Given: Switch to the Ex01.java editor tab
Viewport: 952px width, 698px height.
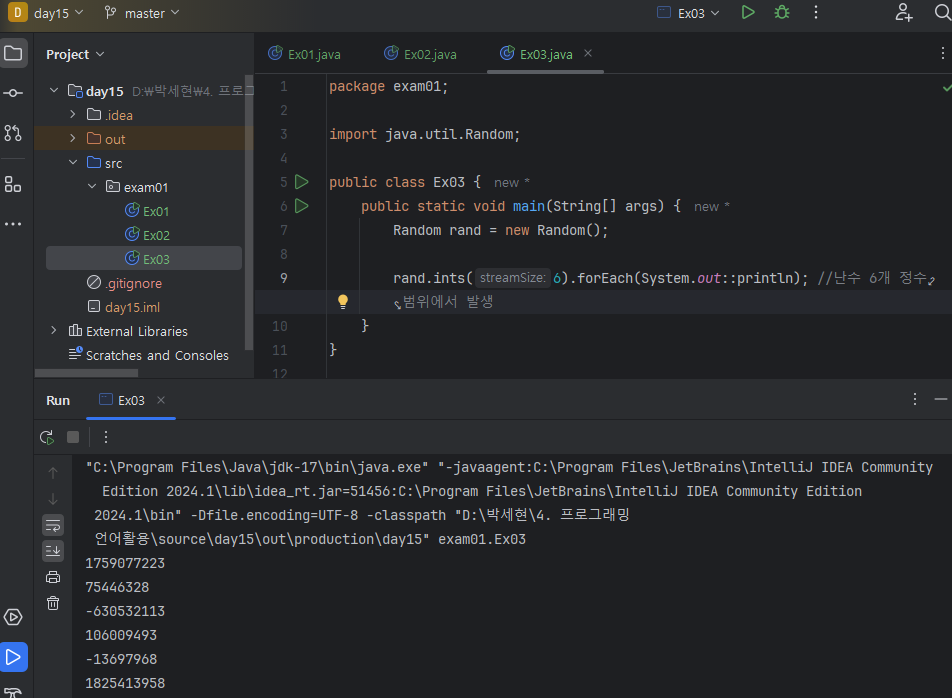Looking at the screenshot, I should [x=304, y=54].
